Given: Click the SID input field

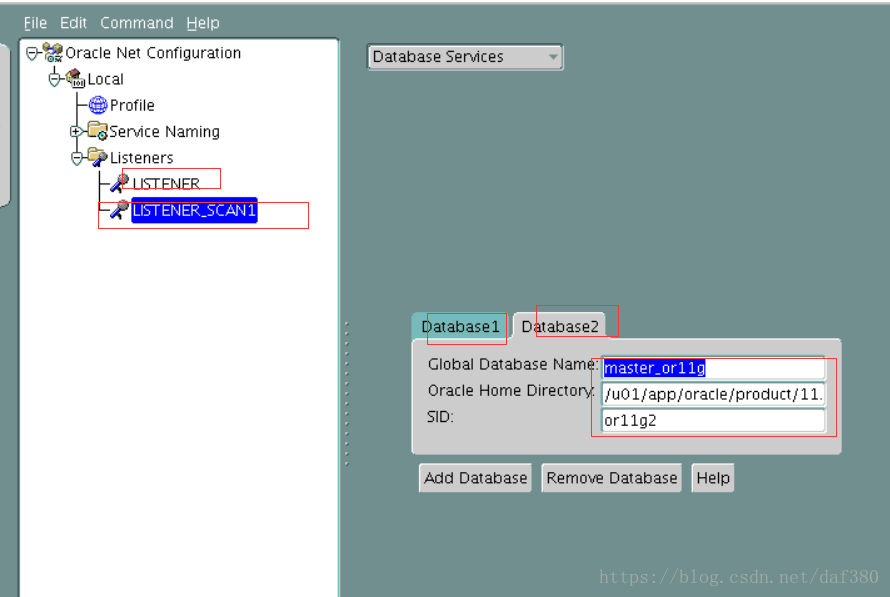Looking at the screenshot, I should click(x=713, y=421).
